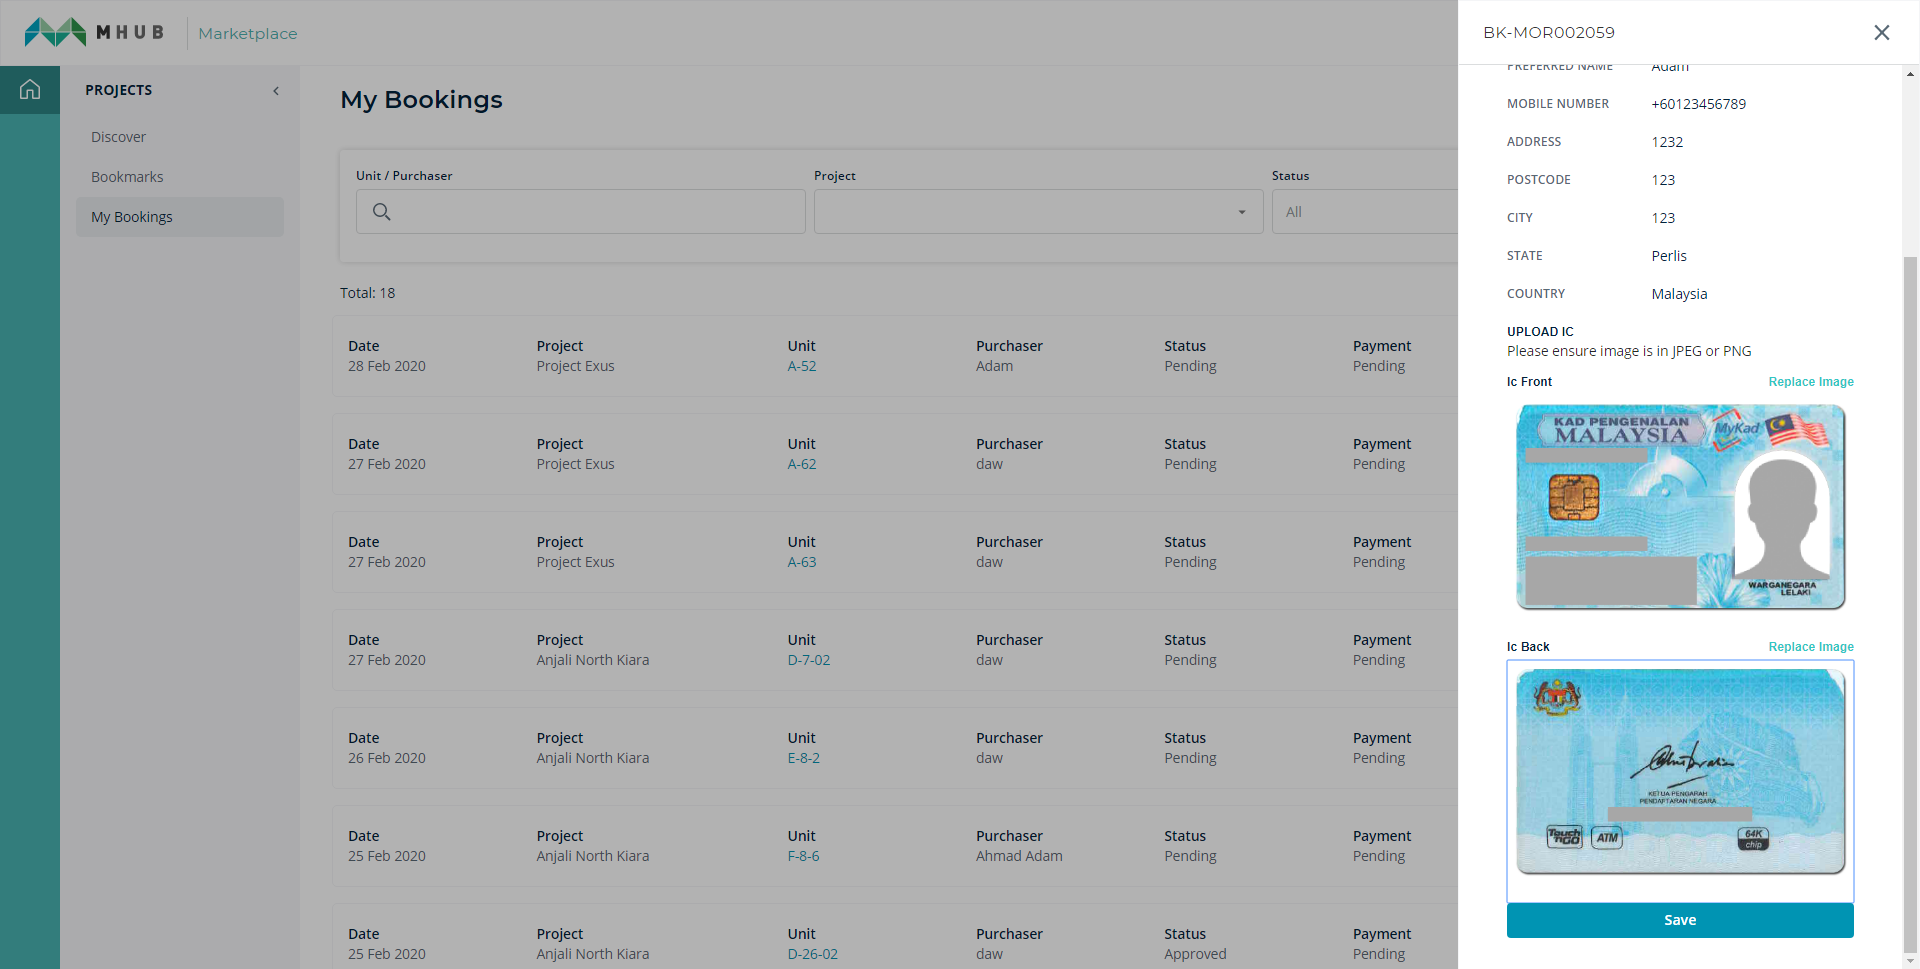This screenshot has width=1920, height=969.
Task: Click the Marketplace header link
Action: click(x=248, y=34)
